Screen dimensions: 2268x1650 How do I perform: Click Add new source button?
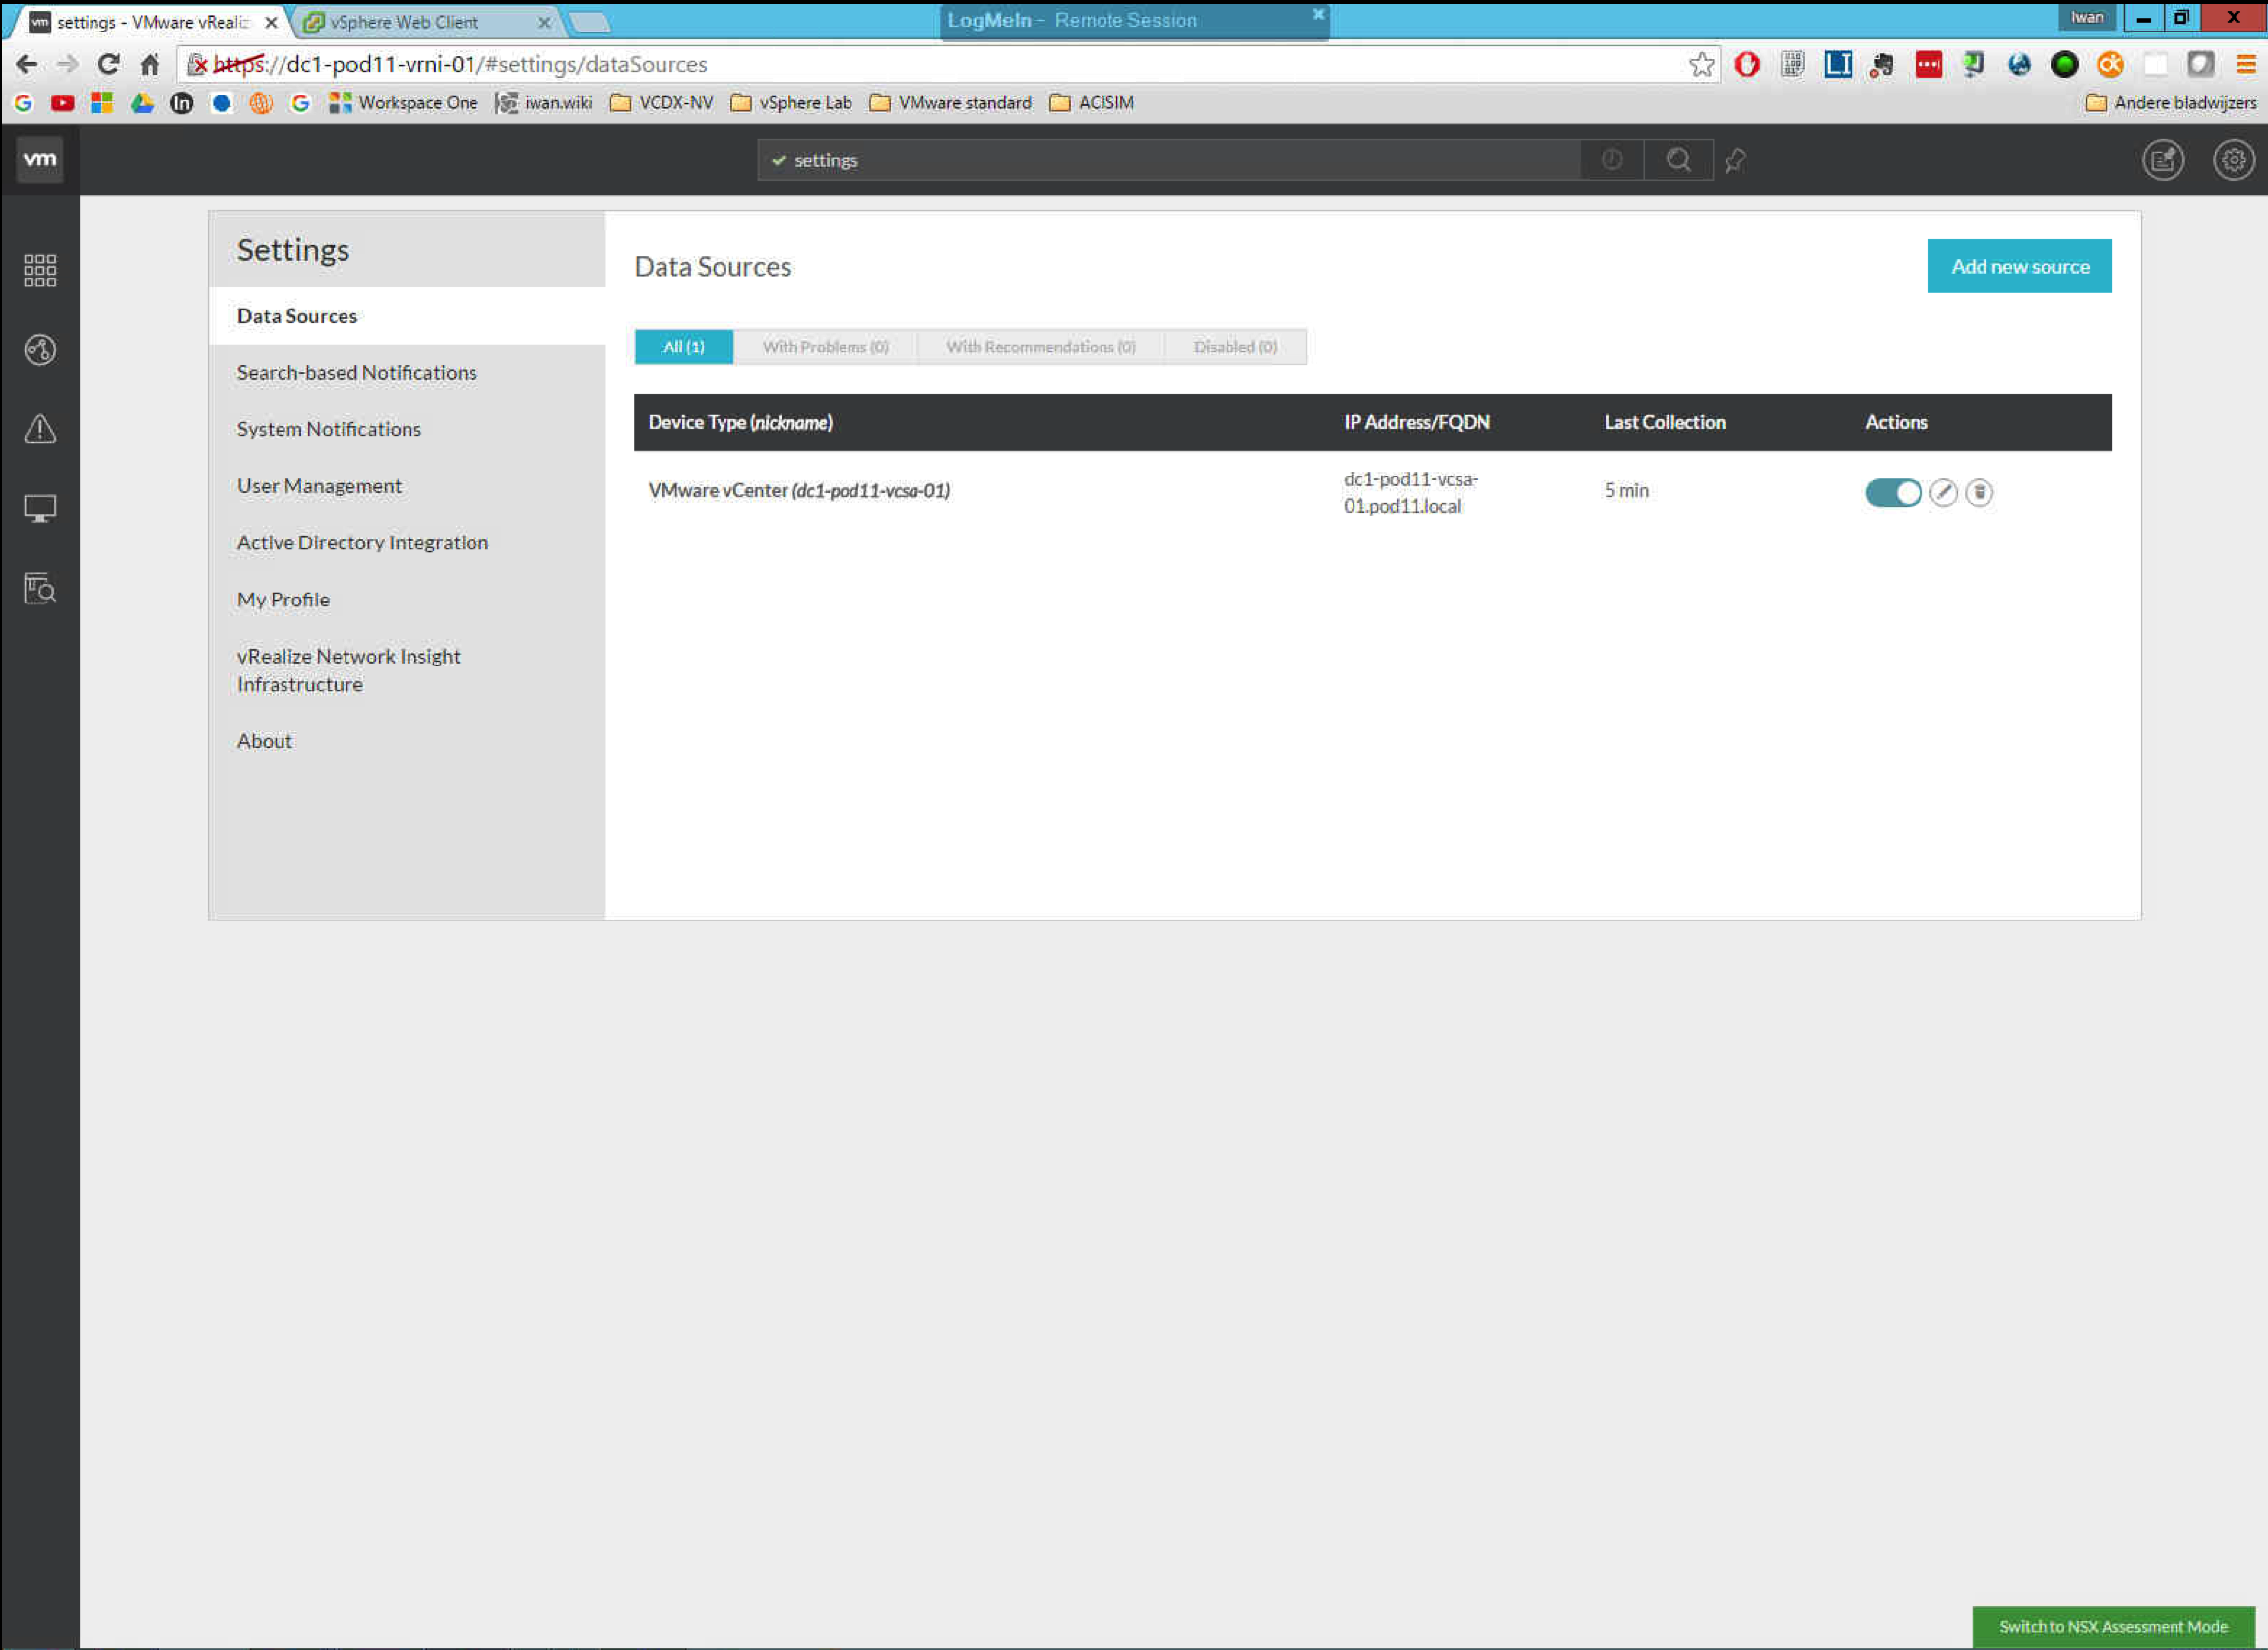(2019, 266)
